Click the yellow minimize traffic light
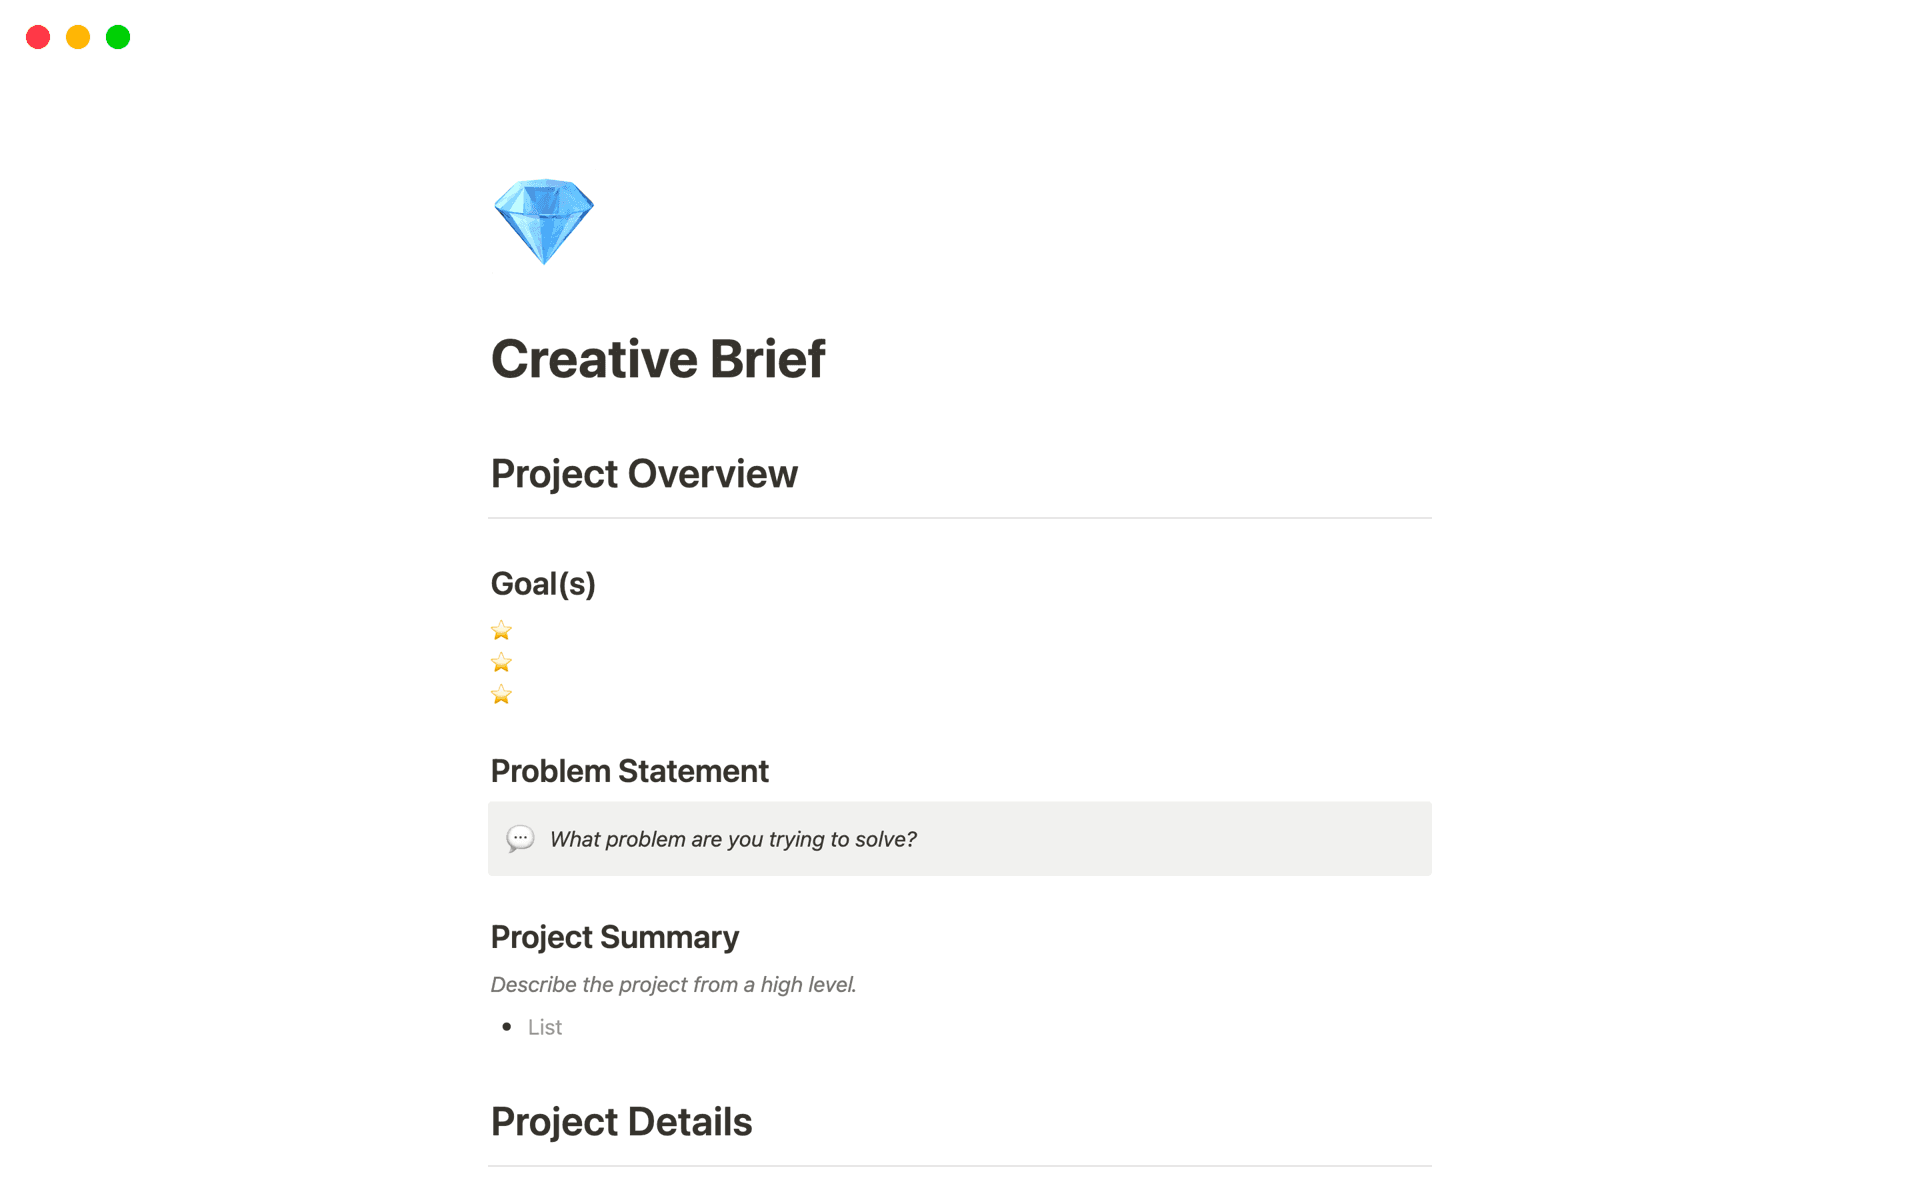 point(78,37)
